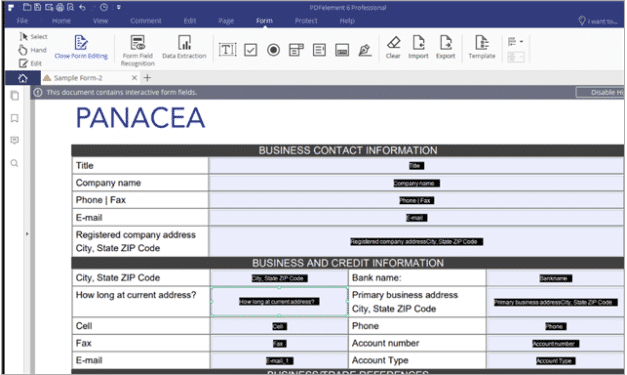Select the check box form tool
Image resolution: width=627 pixels, height=375 pixels.
point(251,50)
